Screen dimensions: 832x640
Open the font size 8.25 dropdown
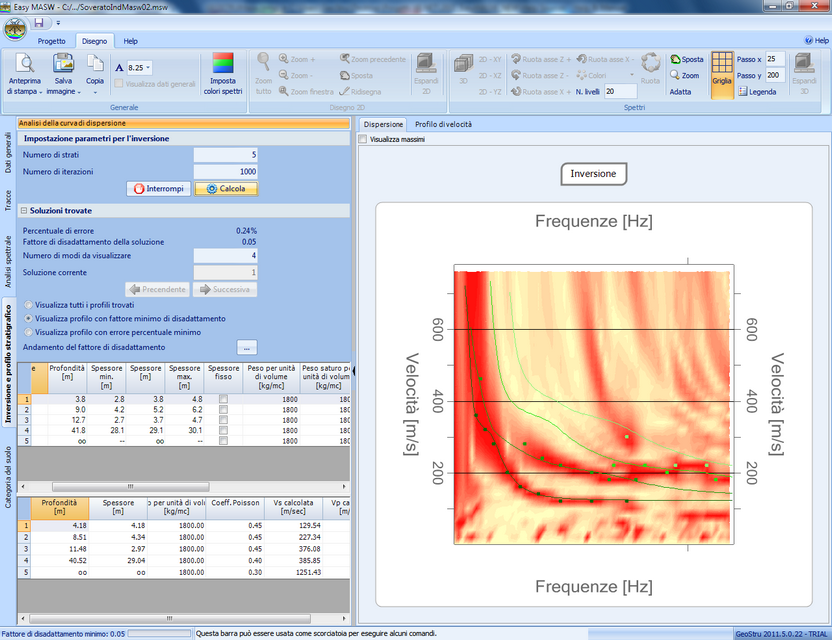(x=148, y=67)
